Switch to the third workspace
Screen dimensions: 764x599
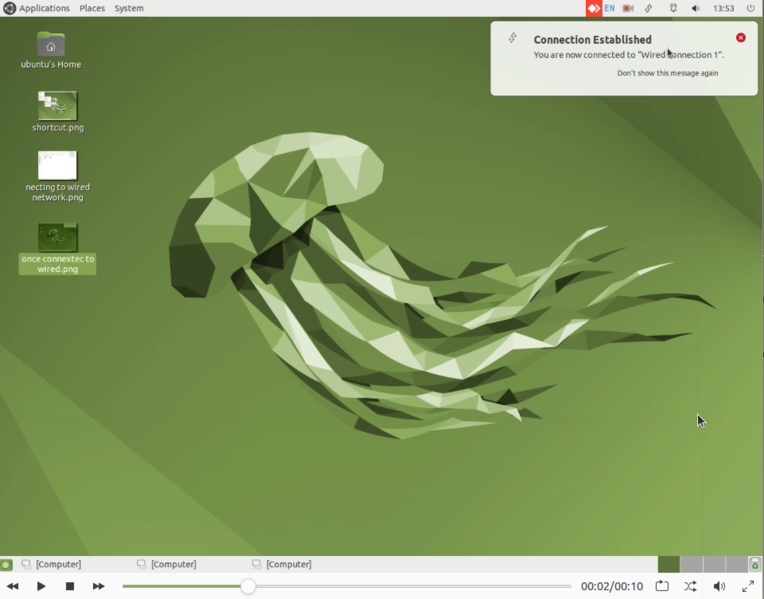(714, 564)
